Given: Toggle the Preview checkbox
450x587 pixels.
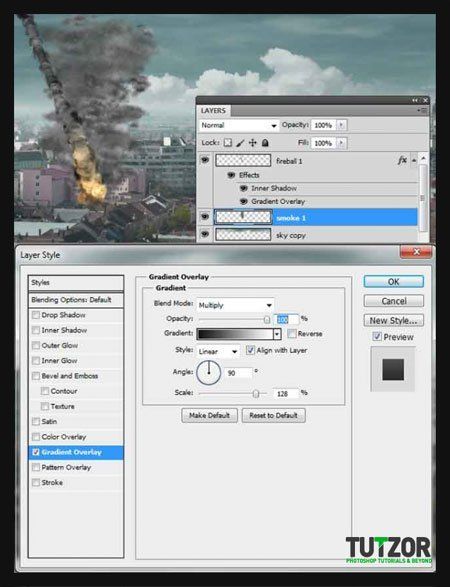Looking at the screenshot, I should pyautogui.click(x=377, y=337).
